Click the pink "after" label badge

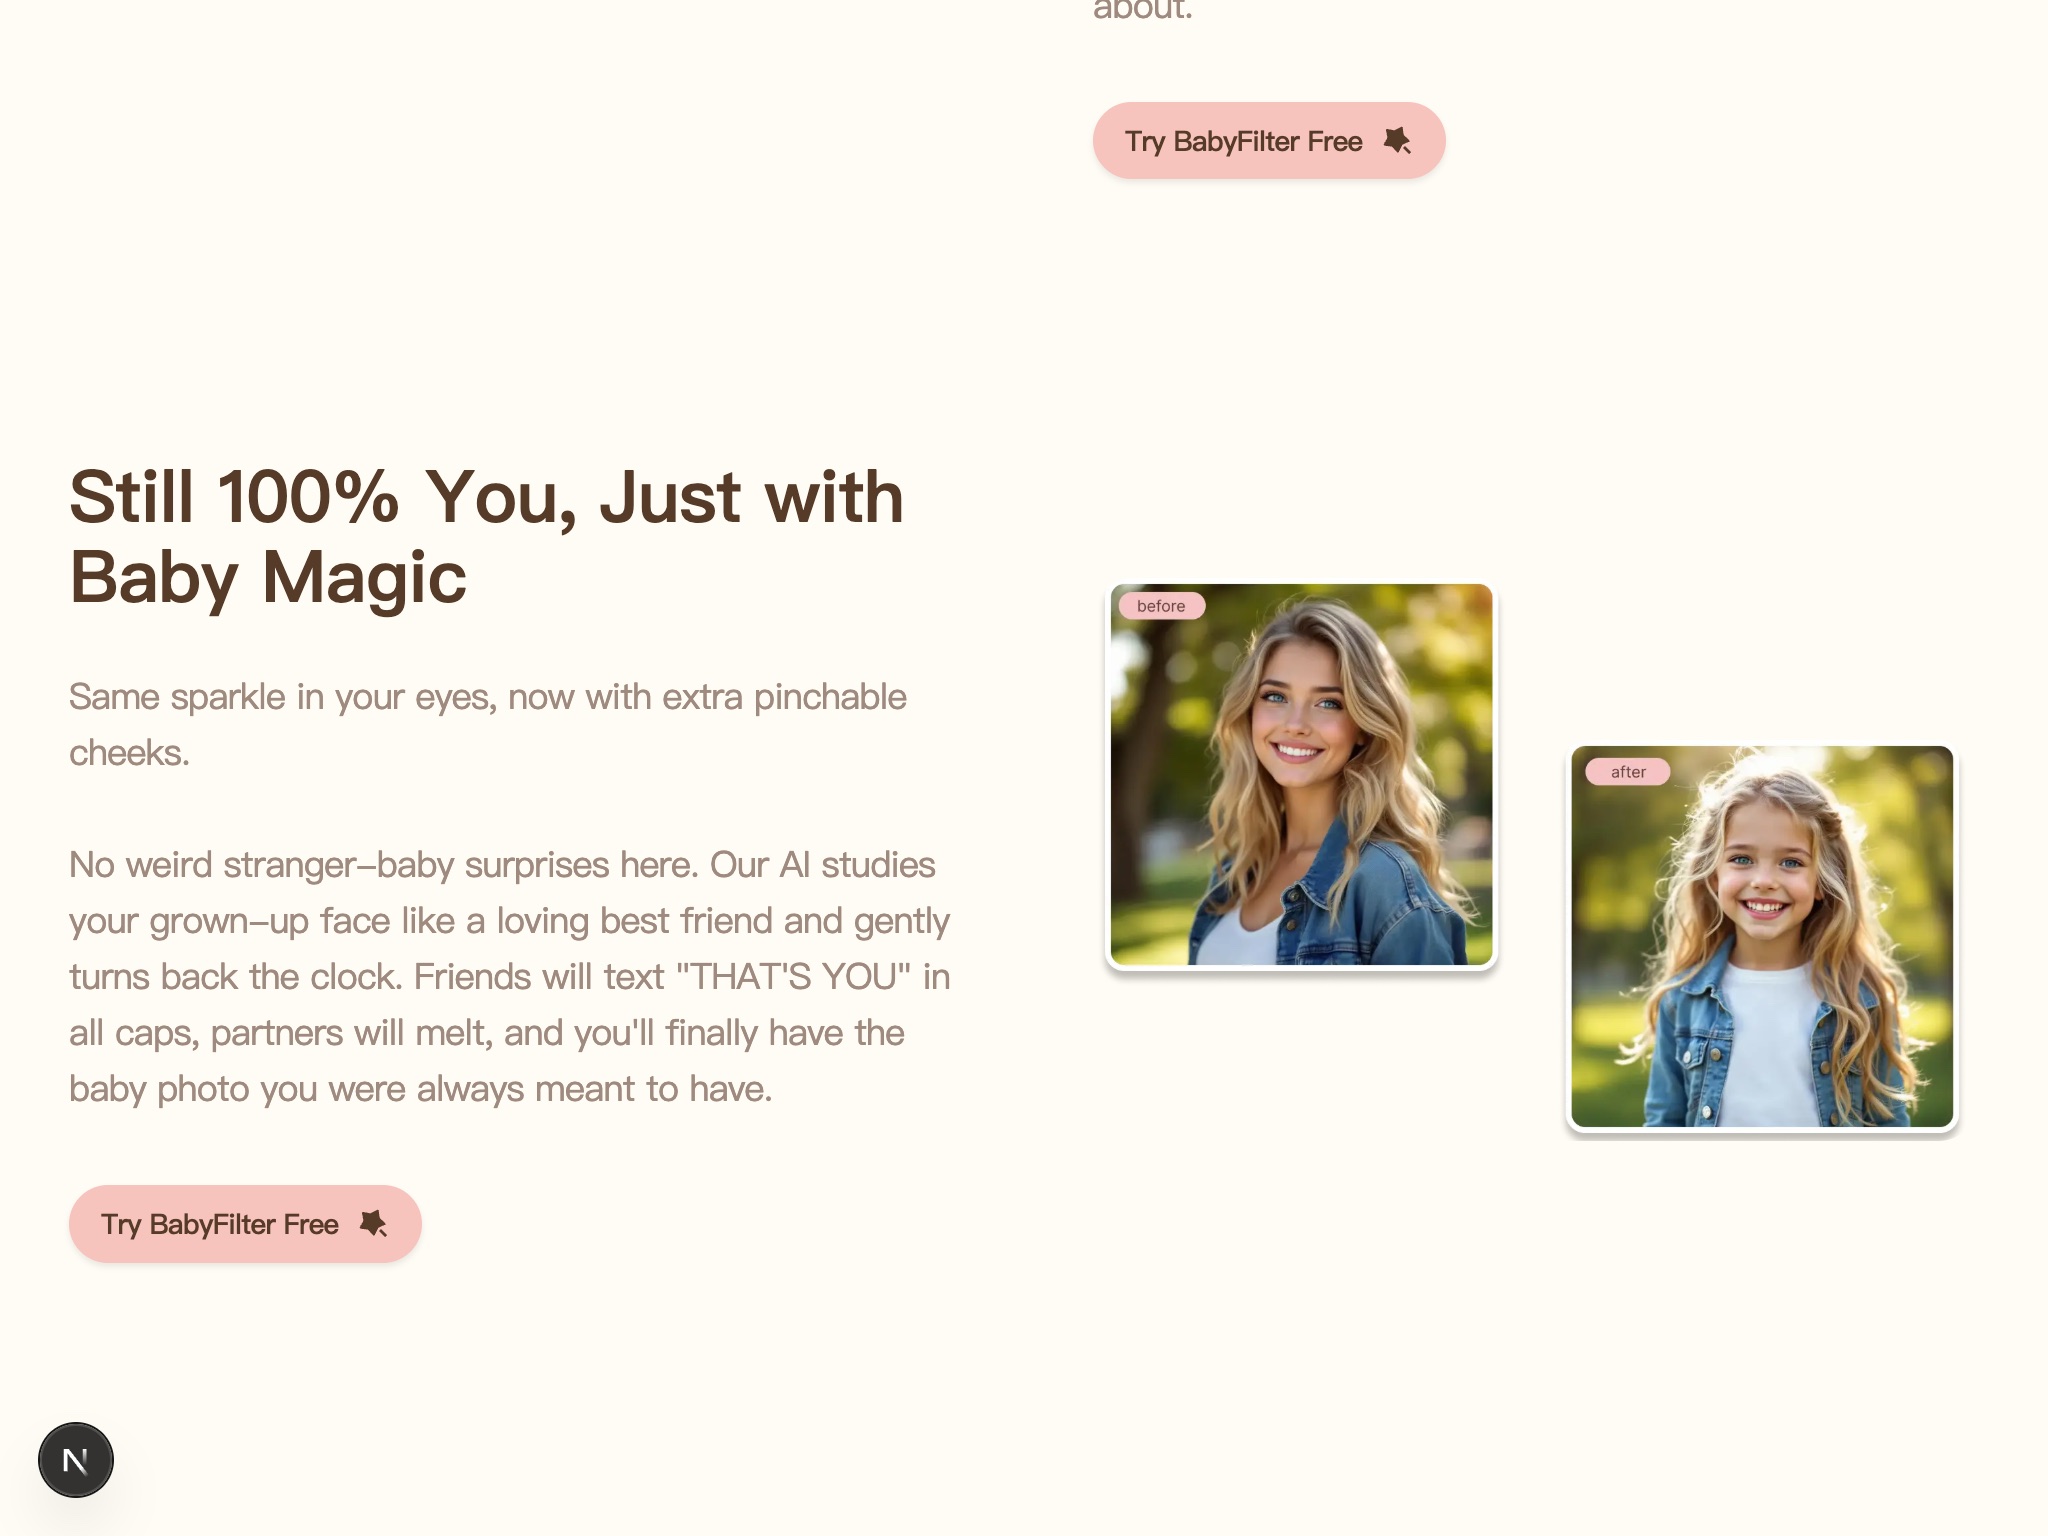tap(1627, 772)
